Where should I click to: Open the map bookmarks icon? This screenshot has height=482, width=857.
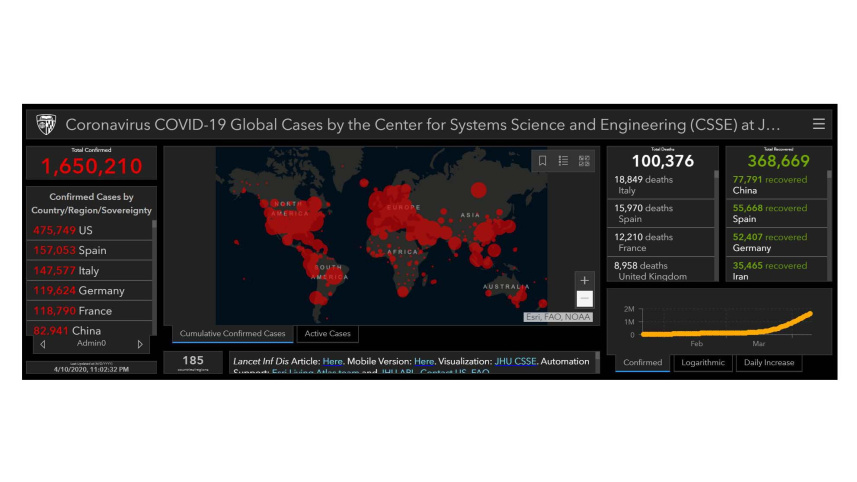point(542,160)
